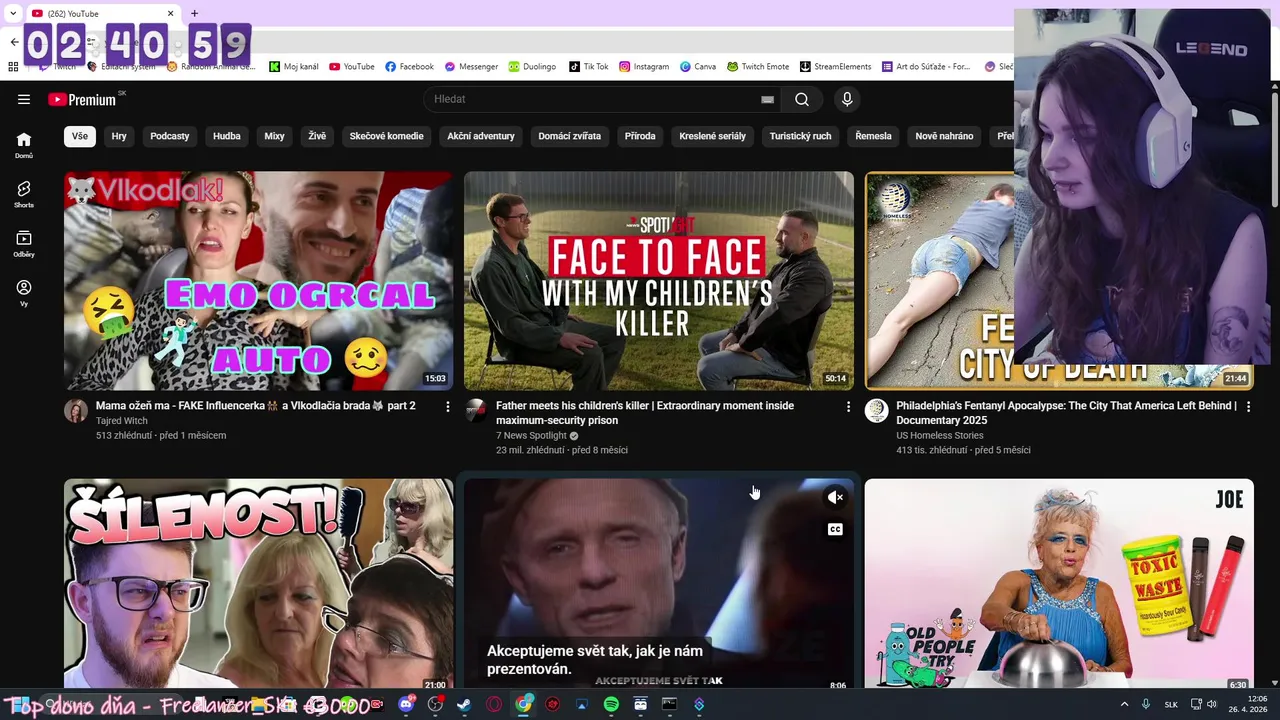Open the Twitch Emote bookmark

(x=758, y=67)
